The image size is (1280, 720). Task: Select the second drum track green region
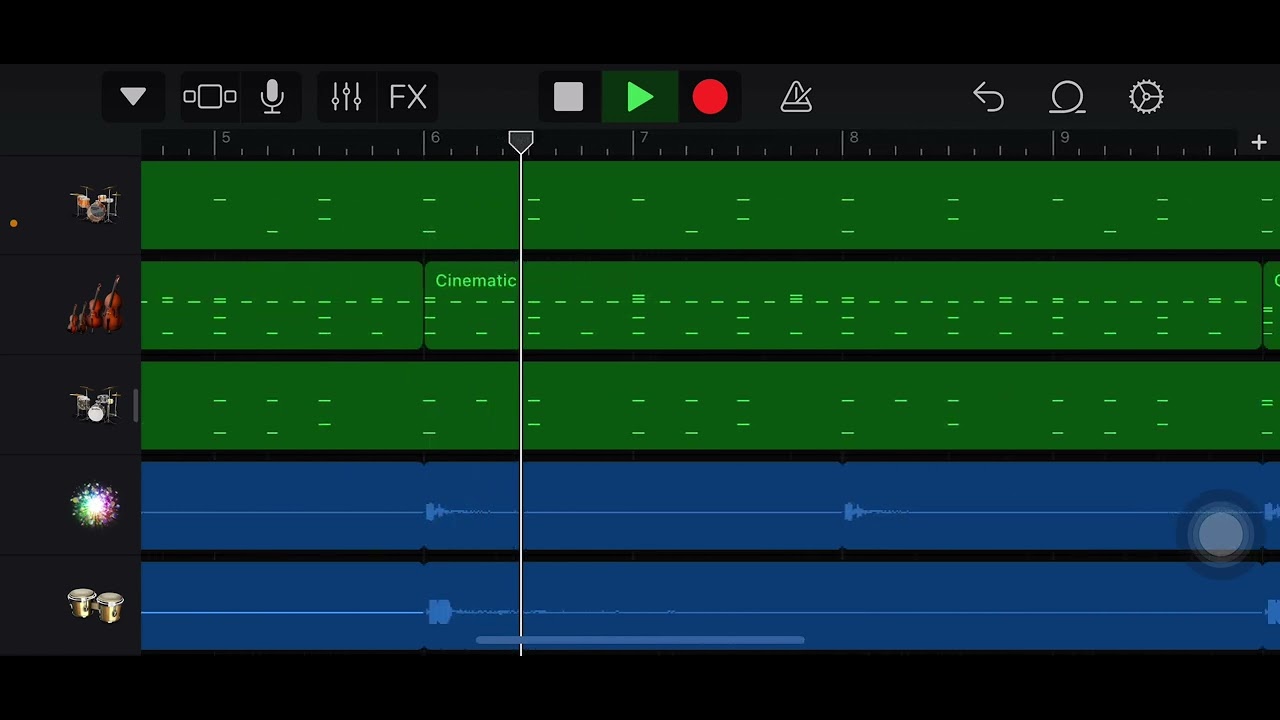coord(710,405)
